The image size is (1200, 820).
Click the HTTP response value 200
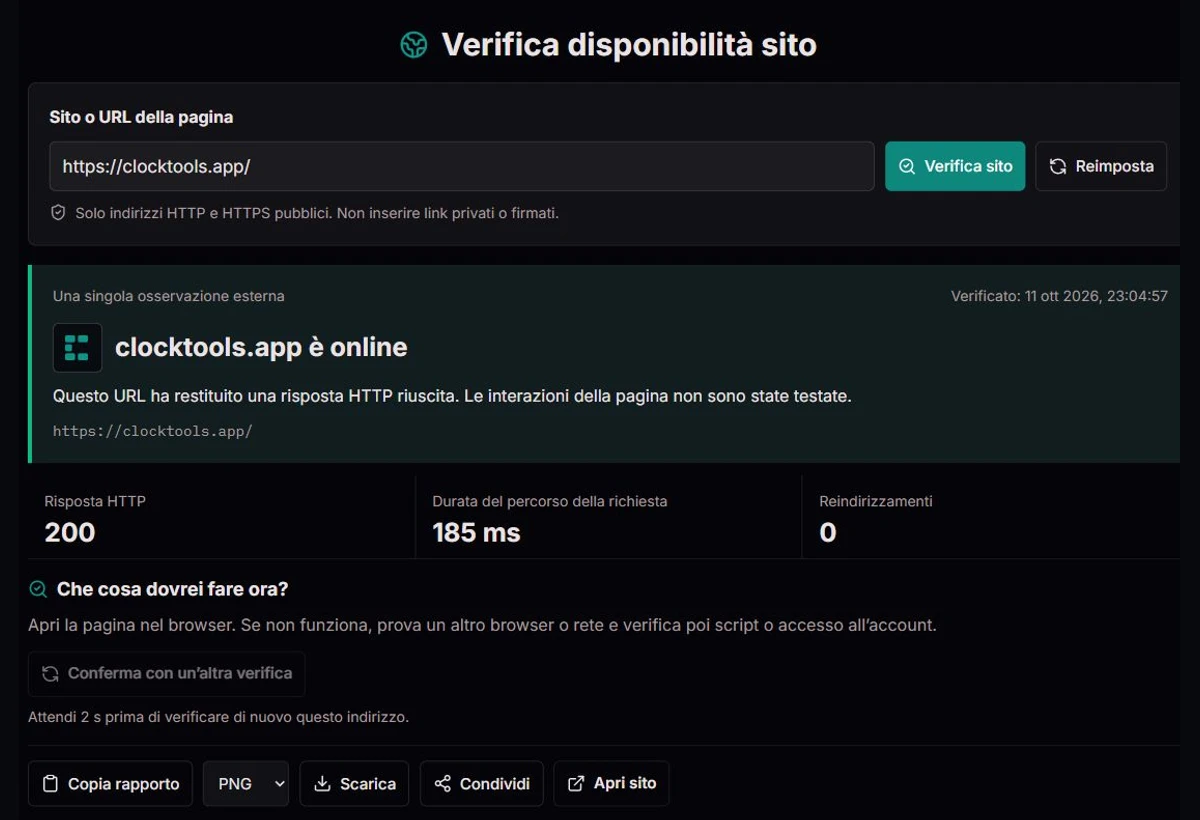click(x=70, y=533)
